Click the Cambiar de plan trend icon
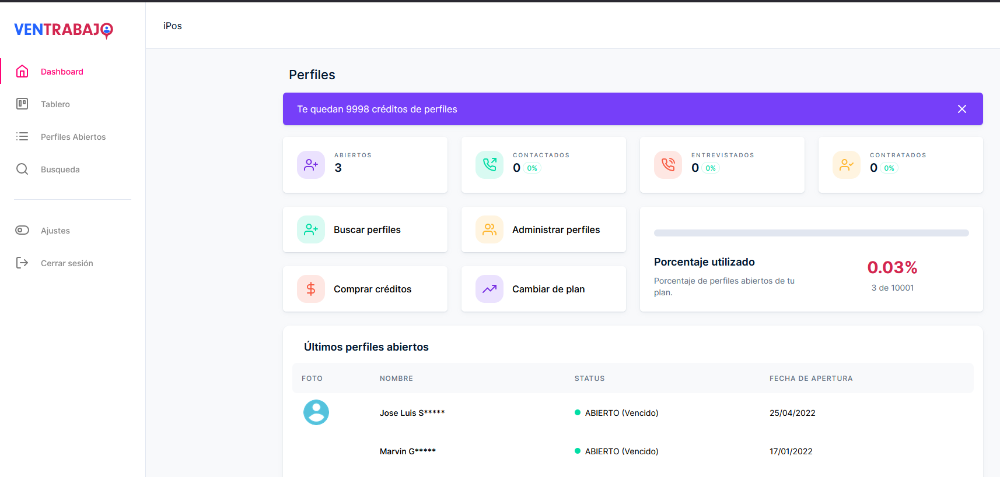Viewport: 1000px width, 477px height. (x=489, y=289)
